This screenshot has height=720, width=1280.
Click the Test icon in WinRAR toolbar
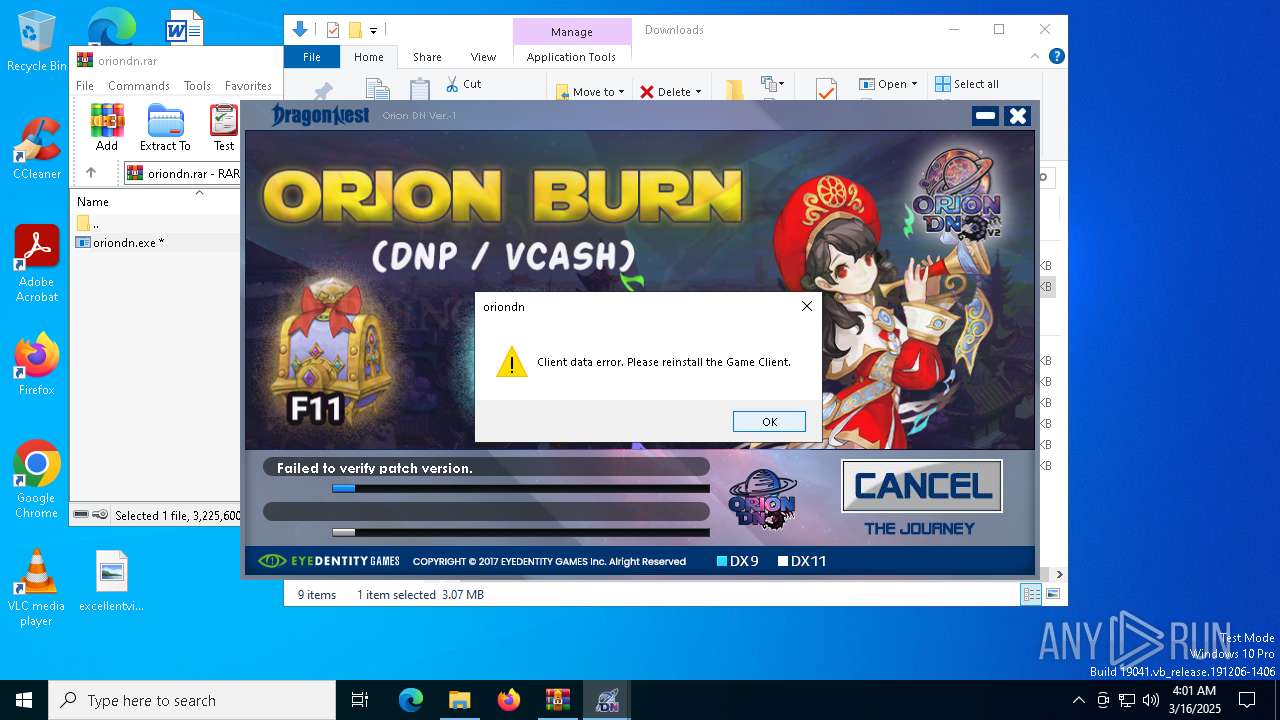point(224,127)
